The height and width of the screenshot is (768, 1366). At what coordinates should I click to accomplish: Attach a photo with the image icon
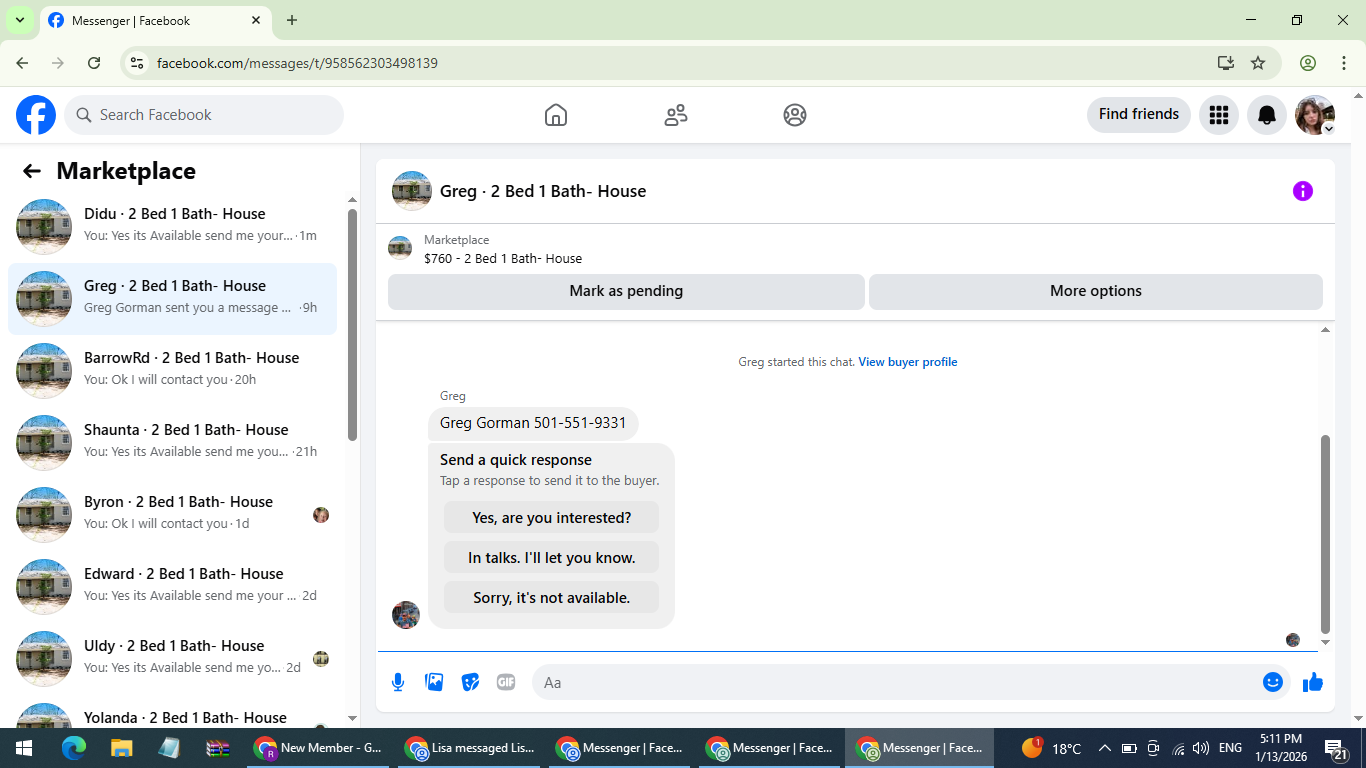[x=434, y=682]
